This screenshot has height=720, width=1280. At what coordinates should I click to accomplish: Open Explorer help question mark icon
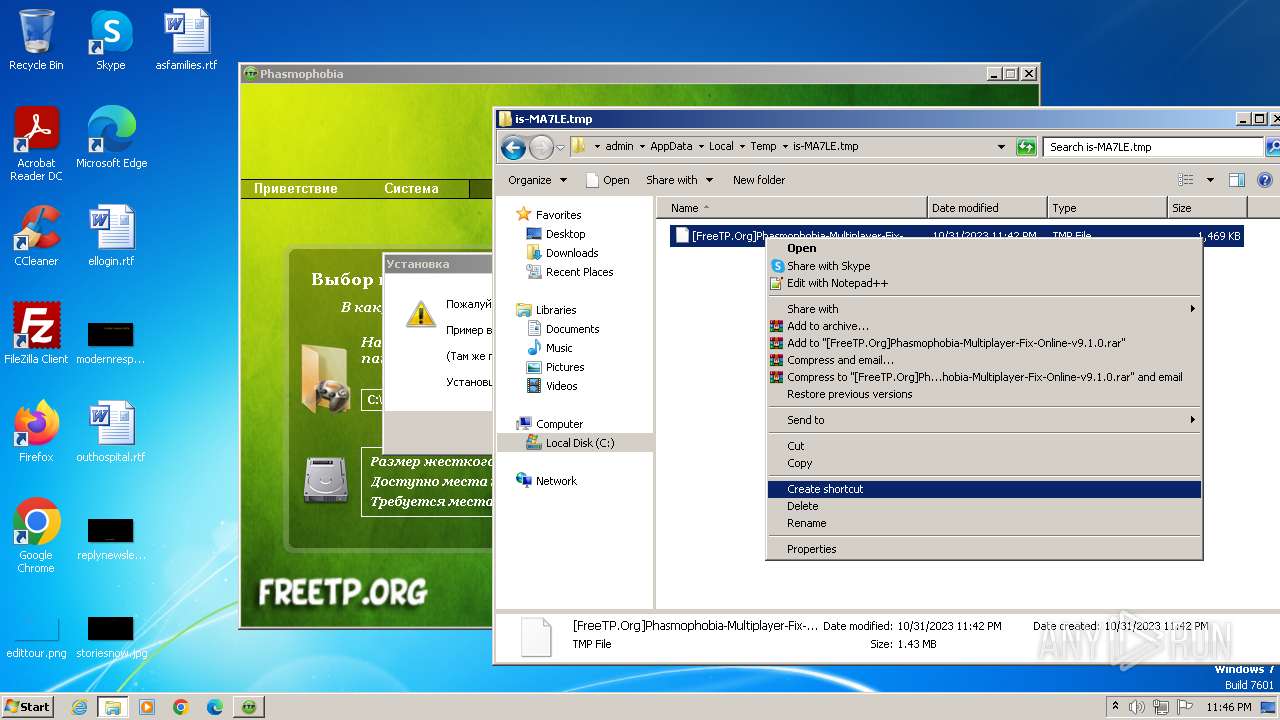click(1264, 180)
